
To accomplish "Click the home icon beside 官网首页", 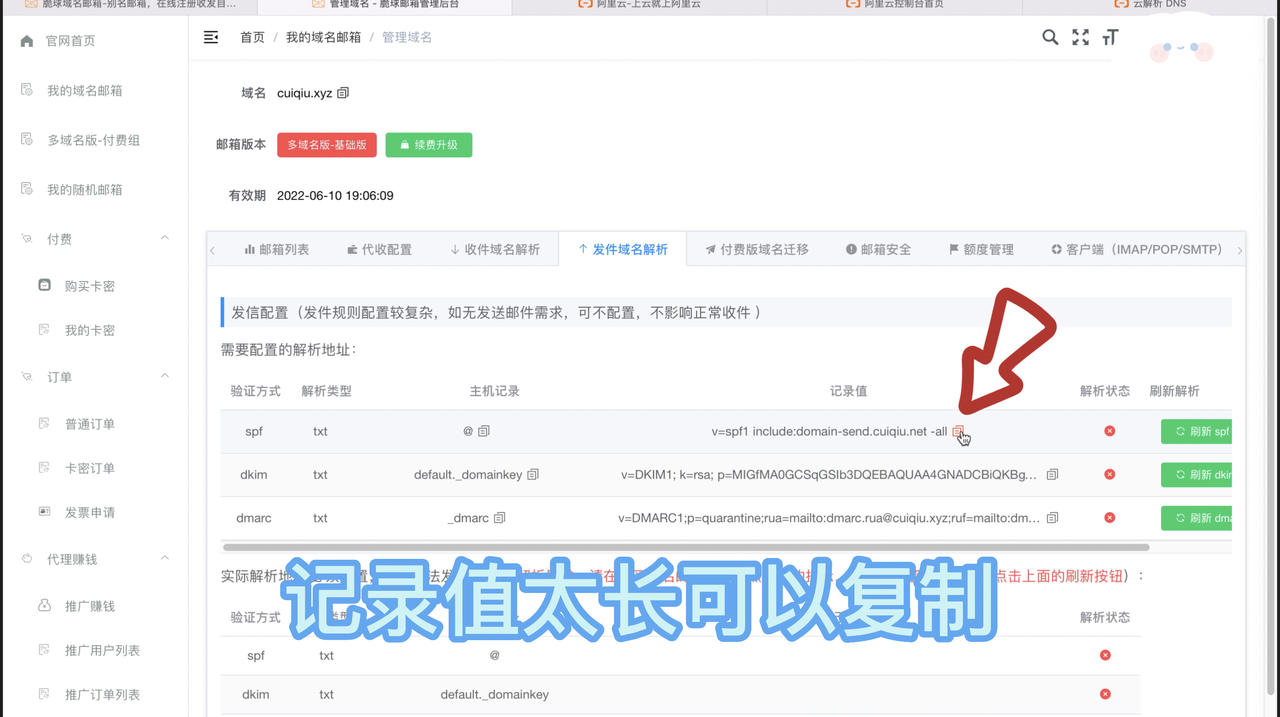I will [x=27, y=41].
